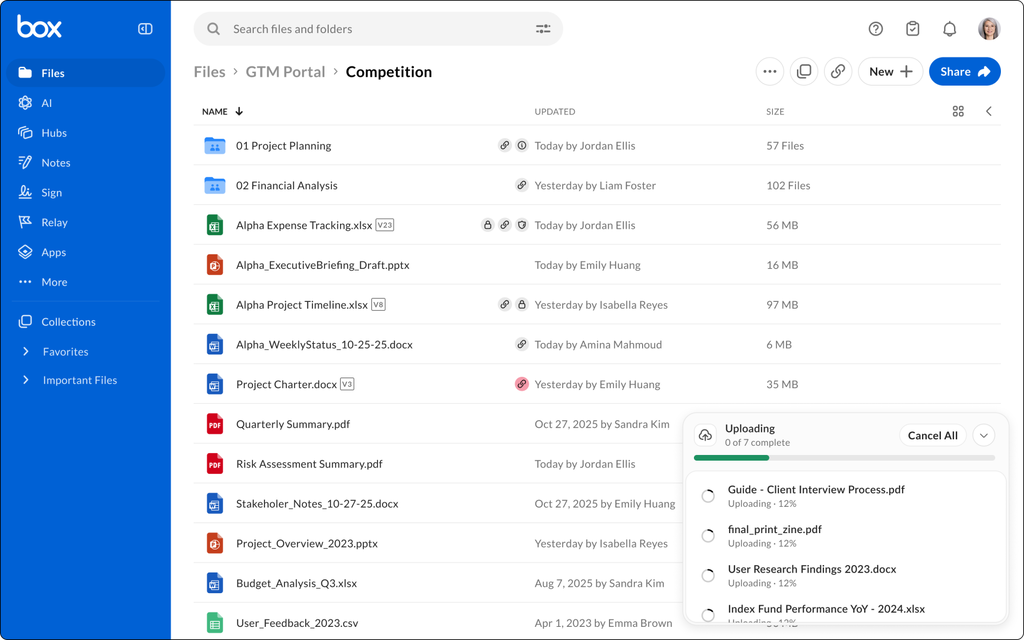Expand the Favorites collection
The width and height of the screenshot is (1024, 640).
point(26,351)
